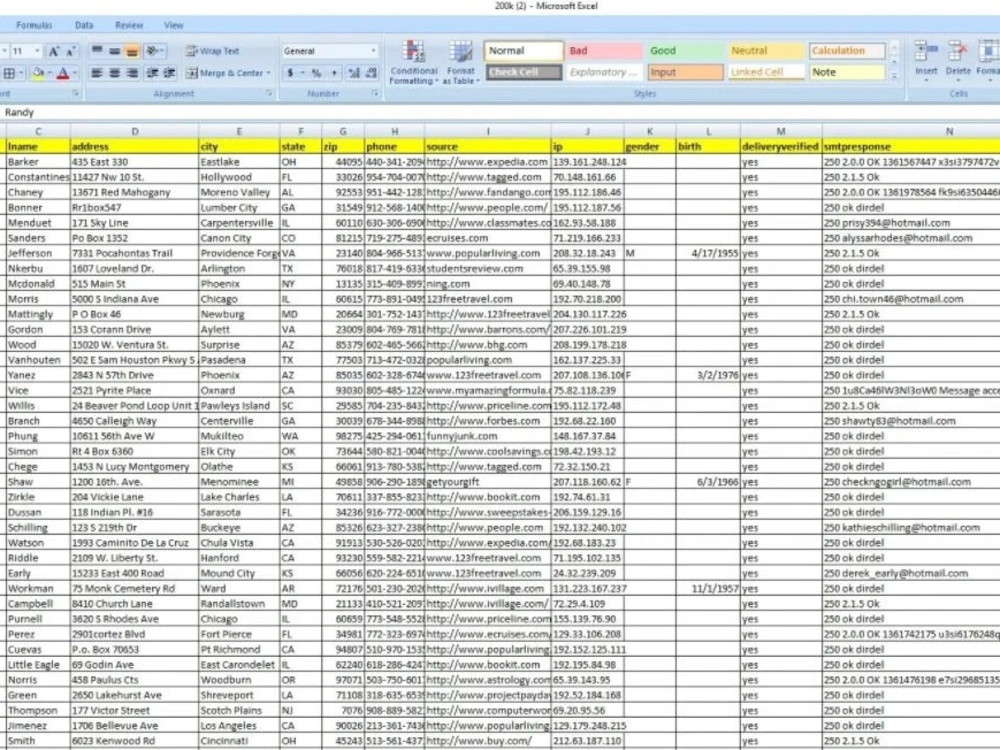
Task: Apply the yellow fill color bucket
Action: click(x=38, y=73)
